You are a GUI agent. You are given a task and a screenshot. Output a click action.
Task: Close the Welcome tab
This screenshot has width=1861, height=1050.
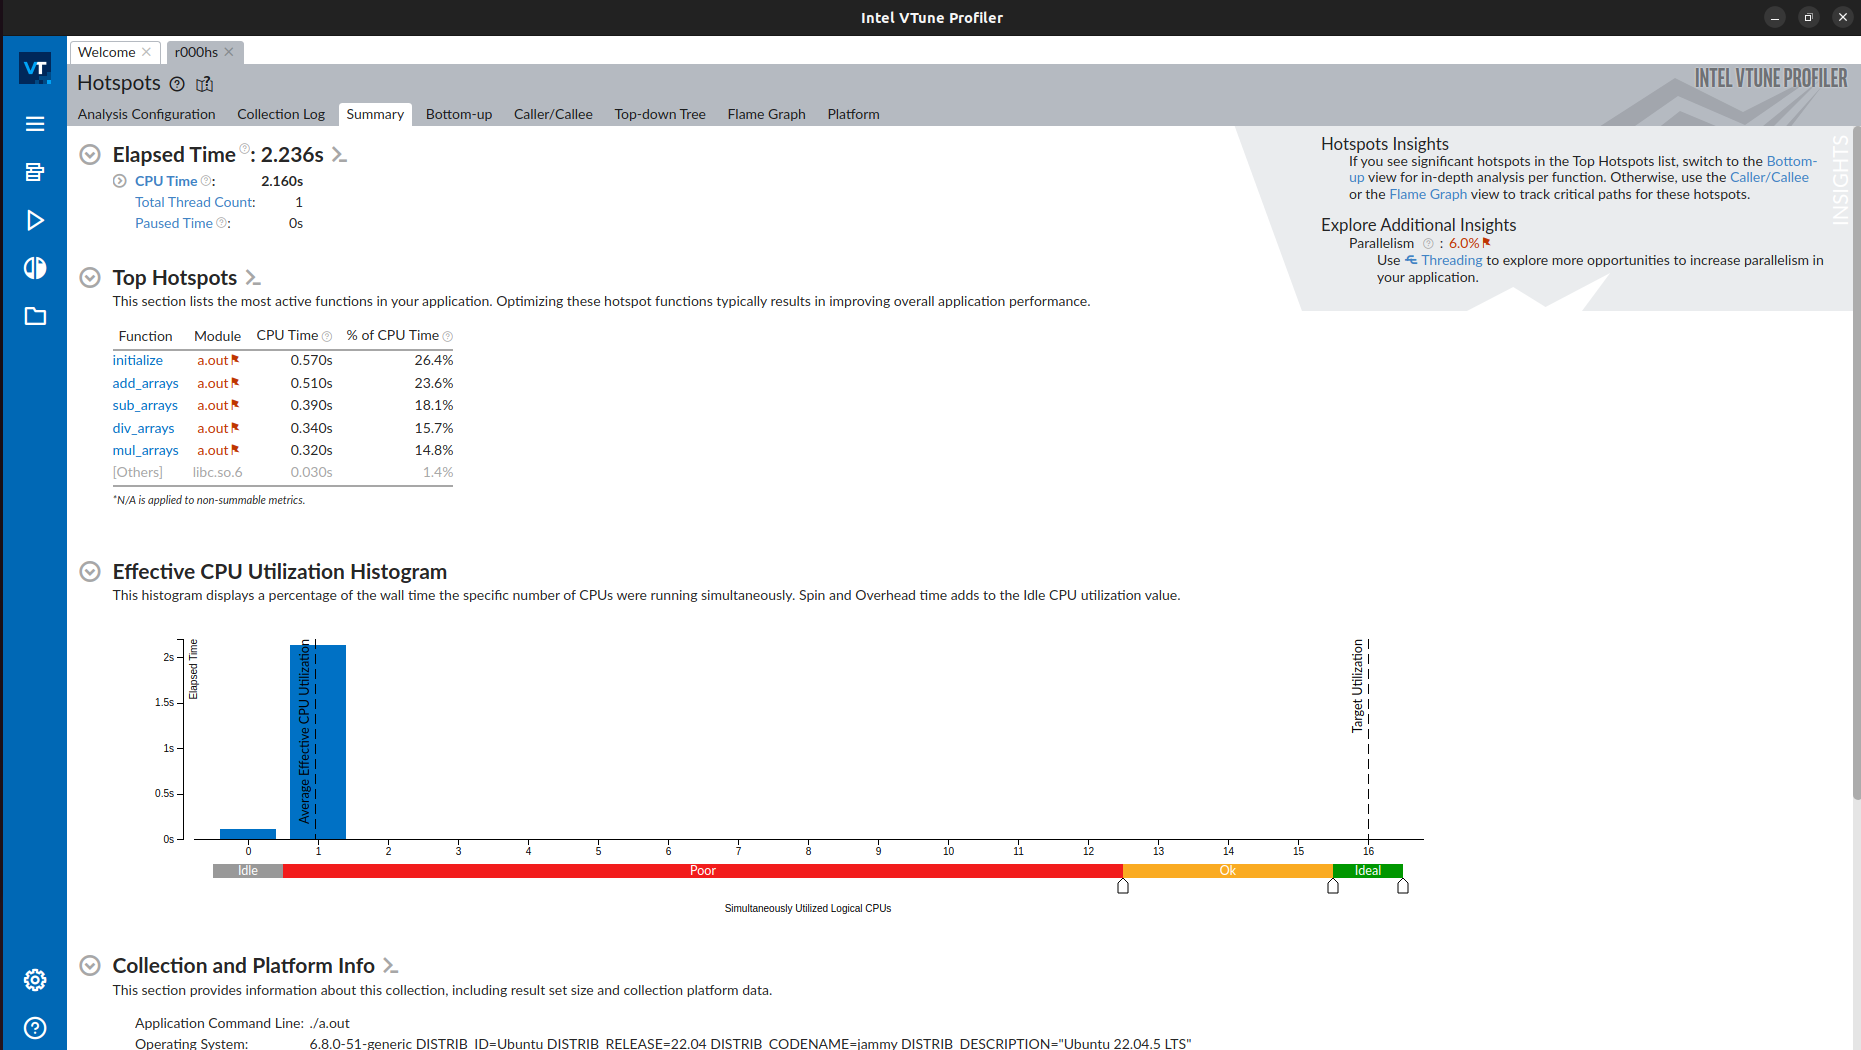pos(146,52)
